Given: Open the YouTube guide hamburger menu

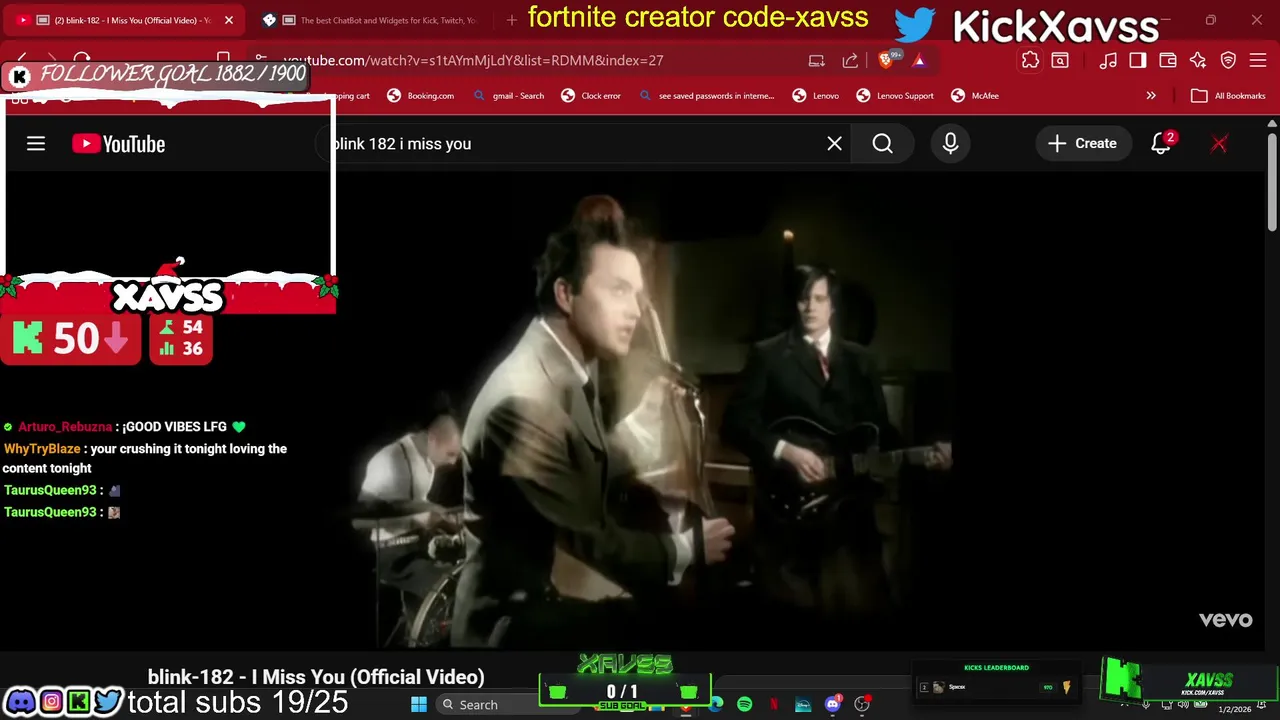Looking at the screenshot, I should click(x=36, y=144).
